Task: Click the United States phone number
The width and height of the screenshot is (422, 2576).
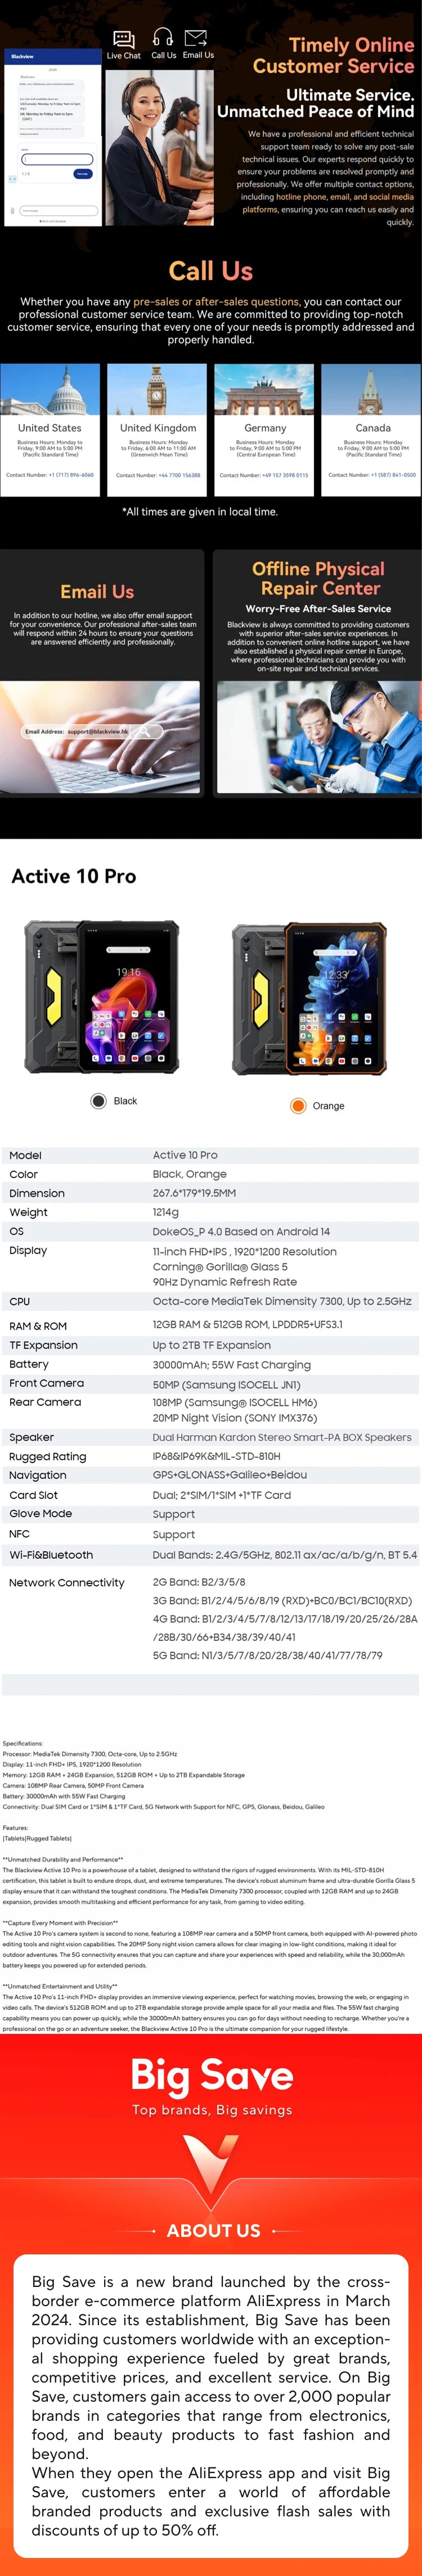Action: (71, 475)
